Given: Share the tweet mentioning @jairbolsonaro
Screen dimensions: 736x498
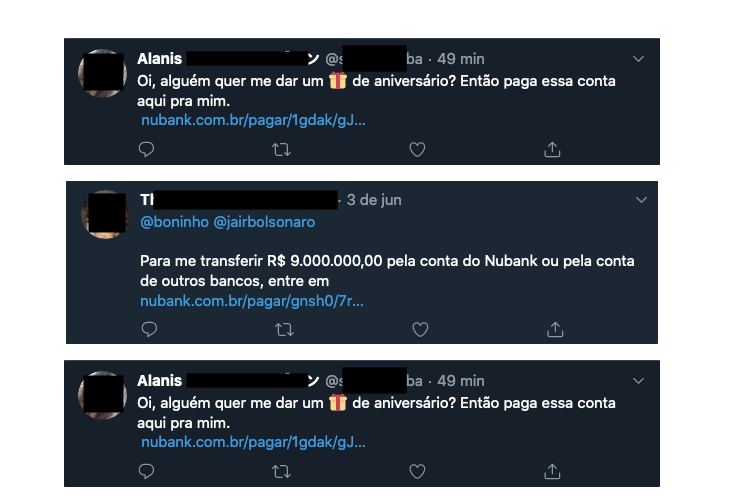Looking at the screenshot, I should [x=555, y=329].
